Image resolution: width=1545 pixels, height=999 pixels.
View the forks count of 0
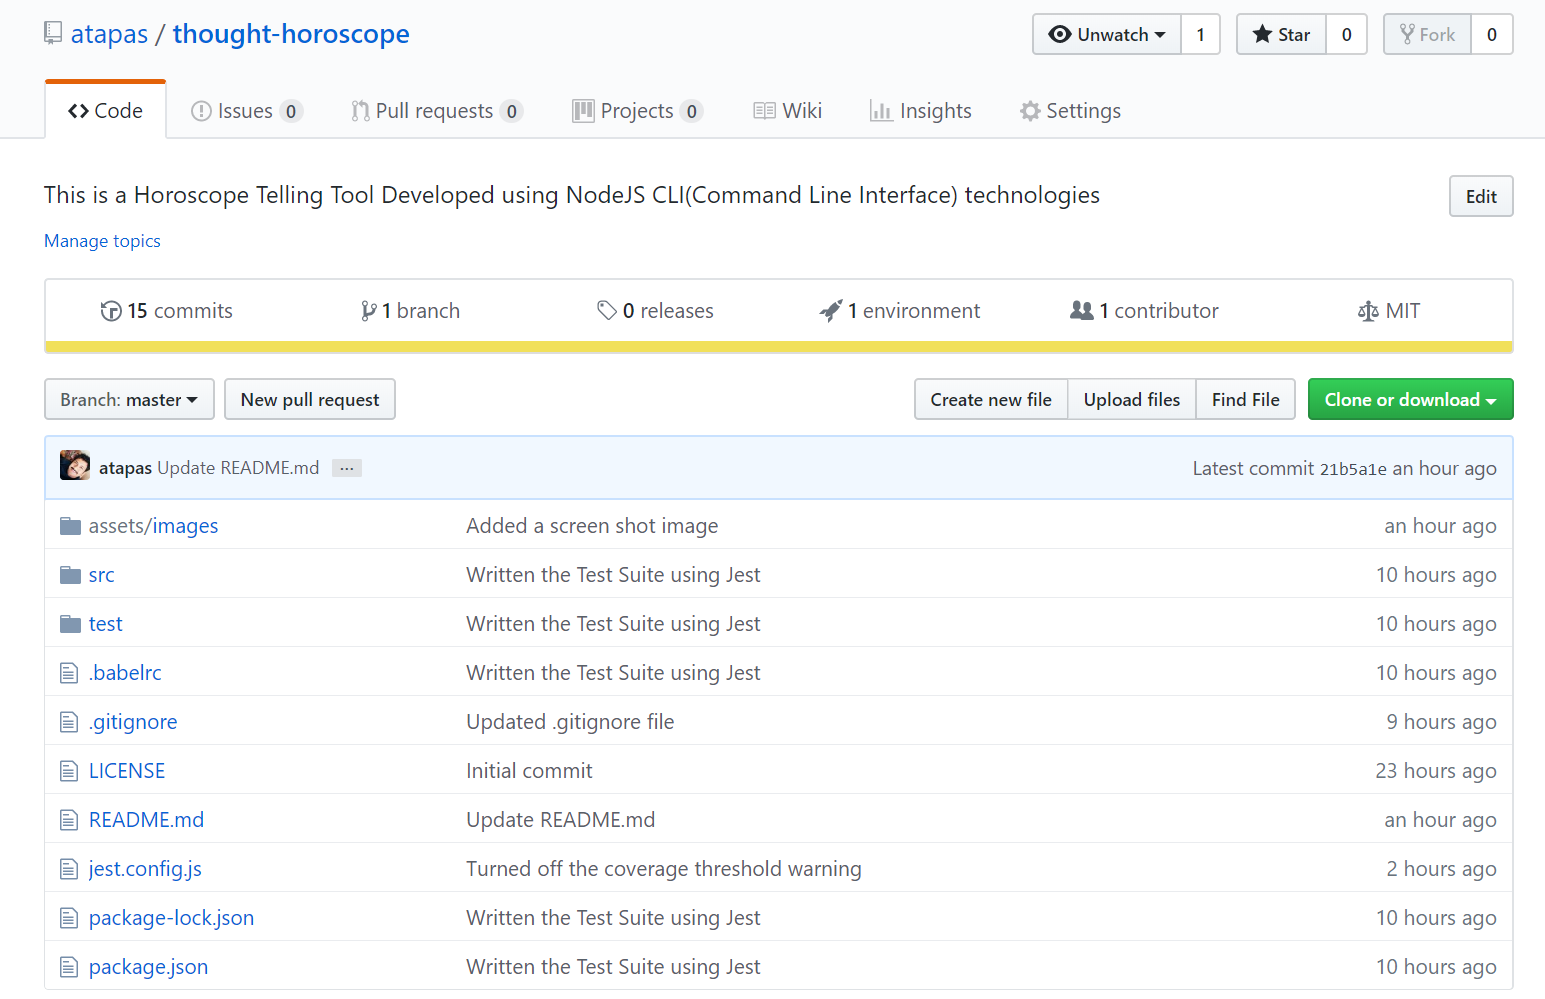1492,34
